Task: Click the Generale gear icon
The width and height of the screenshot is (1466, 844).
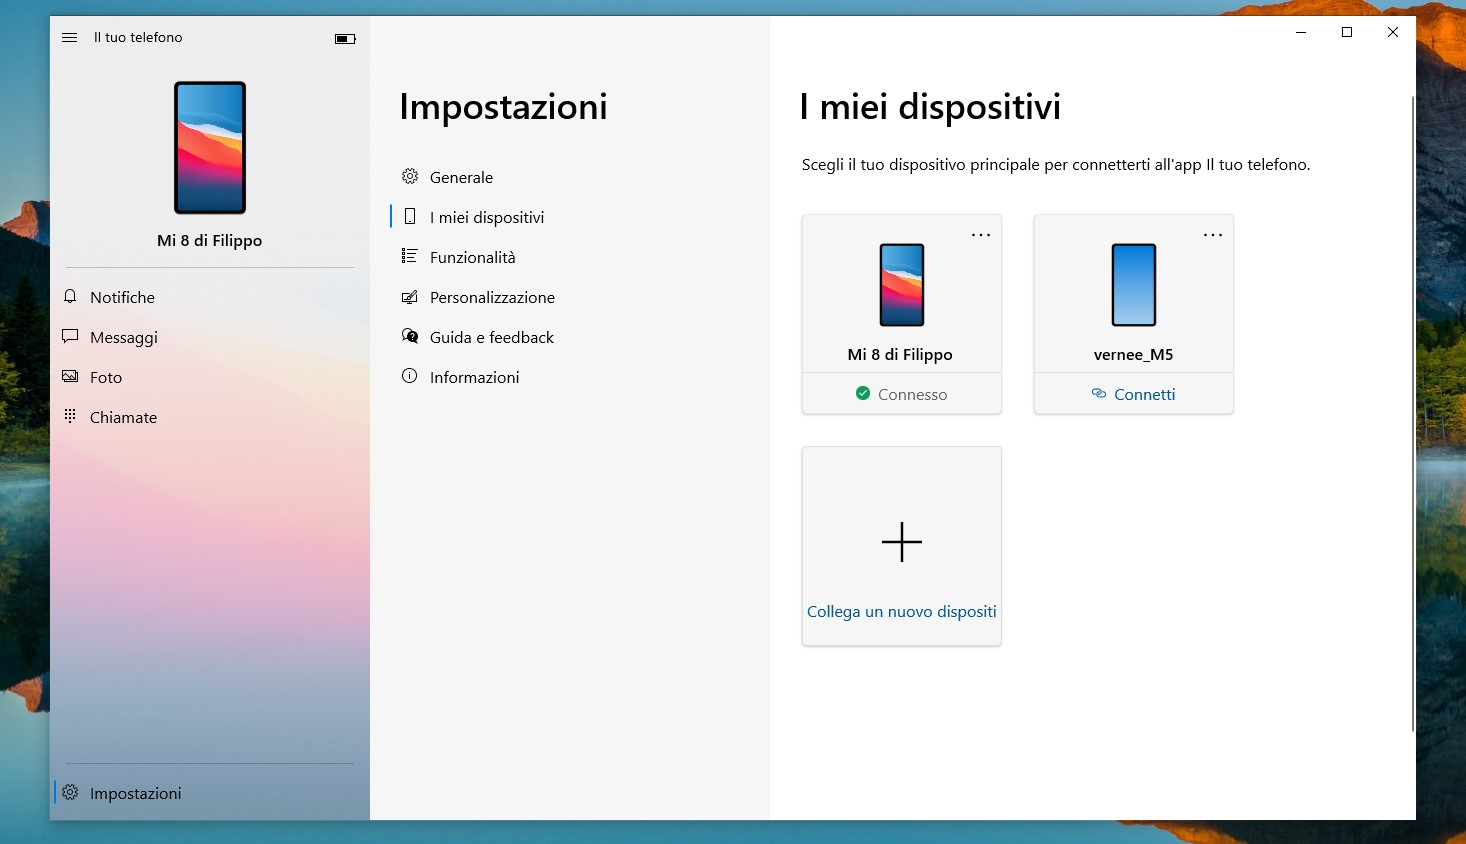Action: pos(410,176)
